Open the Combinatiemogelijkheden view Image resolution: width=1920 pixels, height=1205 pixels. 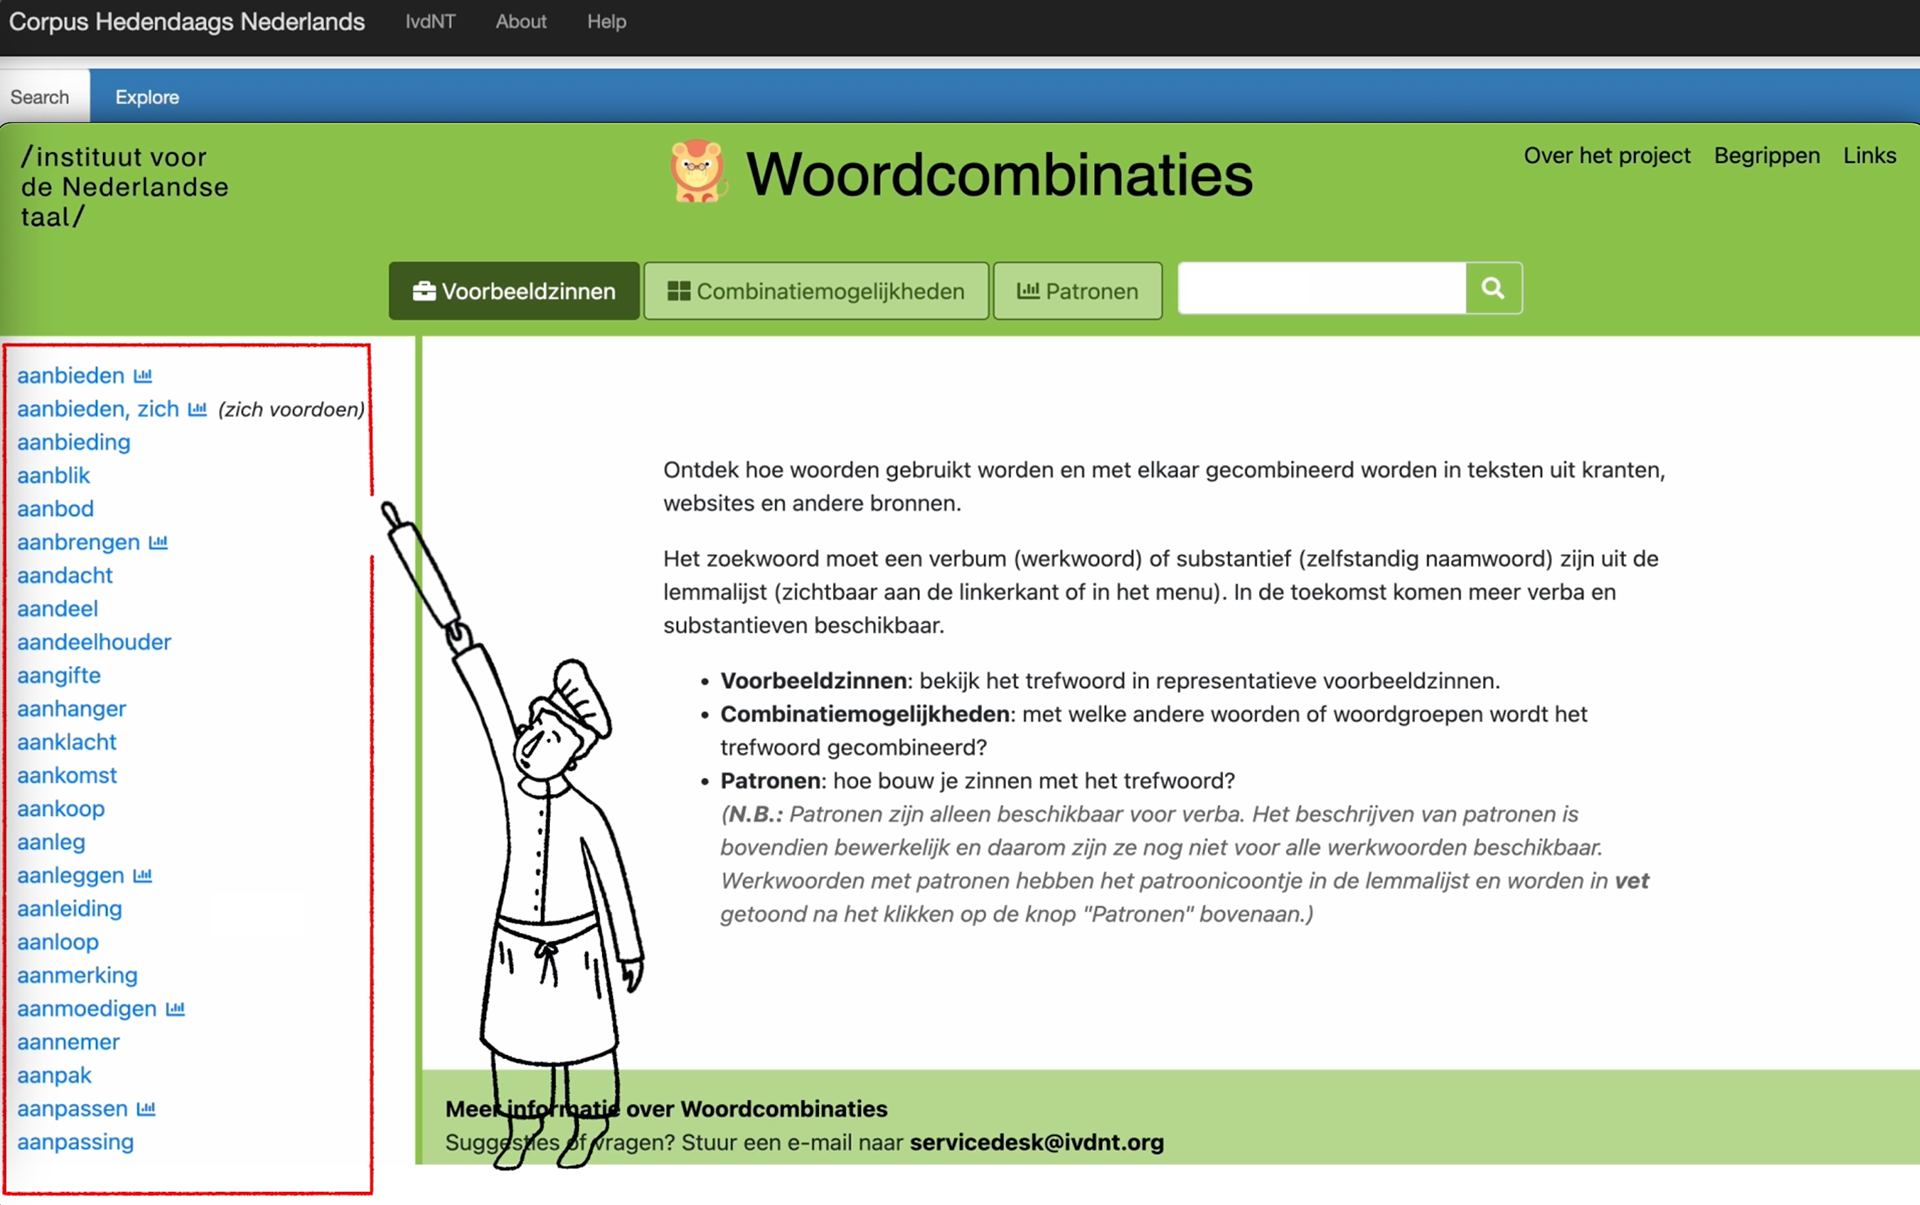click(x=816, y=291)
